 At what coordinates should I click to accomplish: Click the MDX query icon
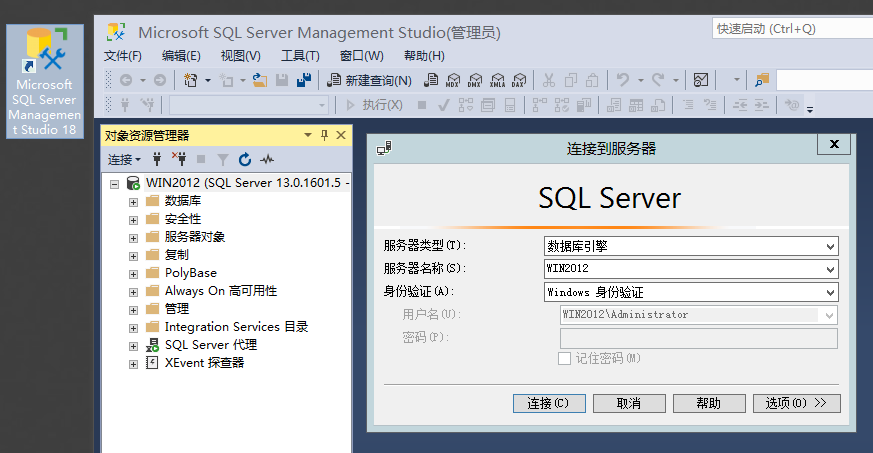(453, 80)
